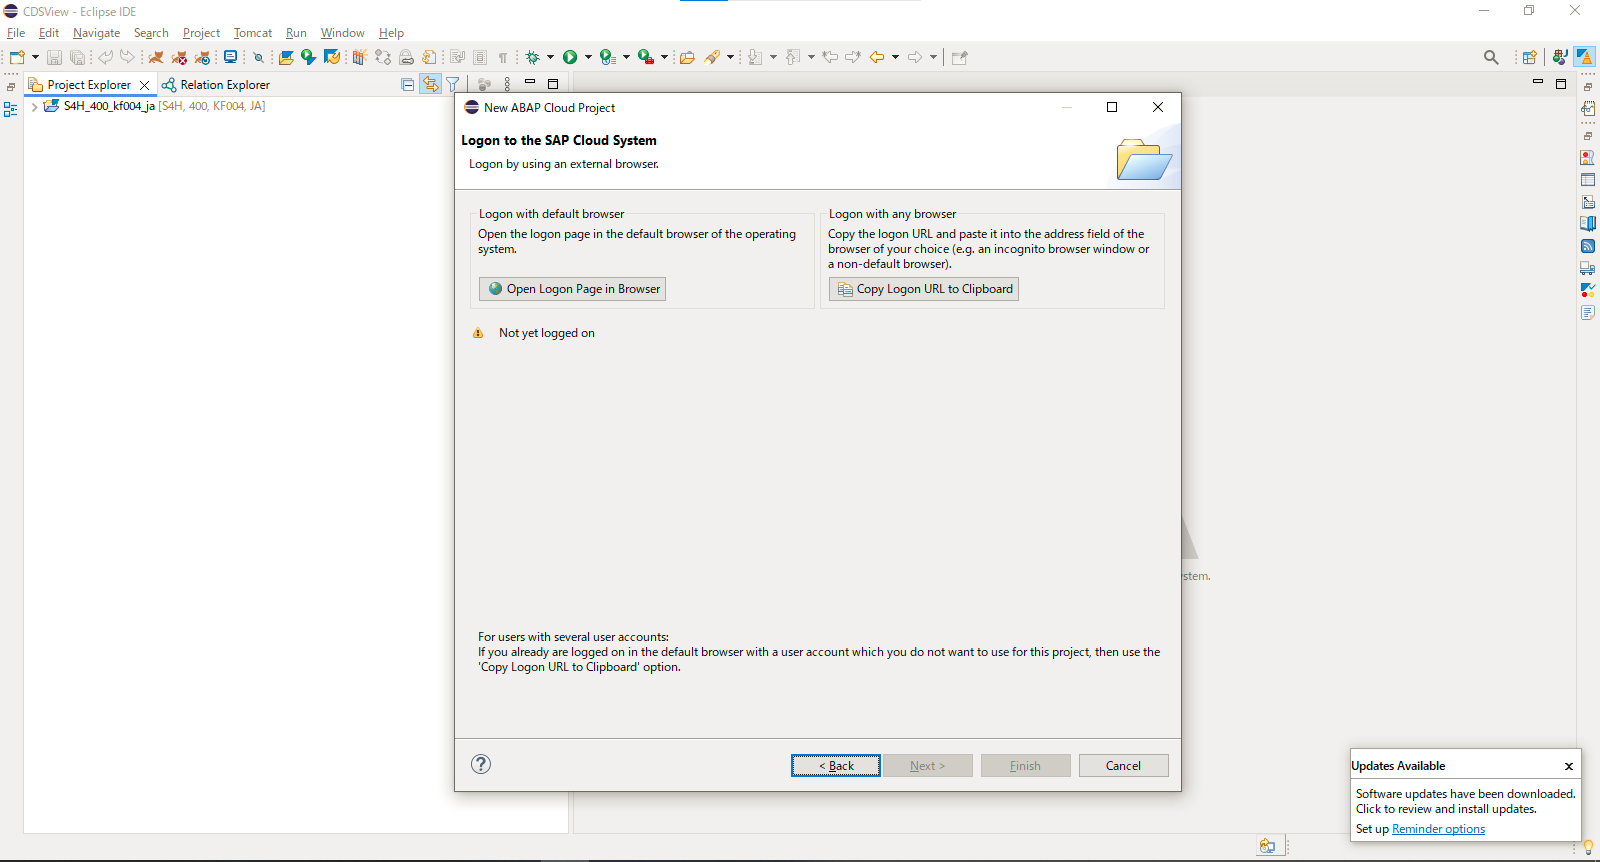Viewport: 1600px width, 862px height.
Task: Open the Debug dropdown arrow
Action: [x=550, y=57]
